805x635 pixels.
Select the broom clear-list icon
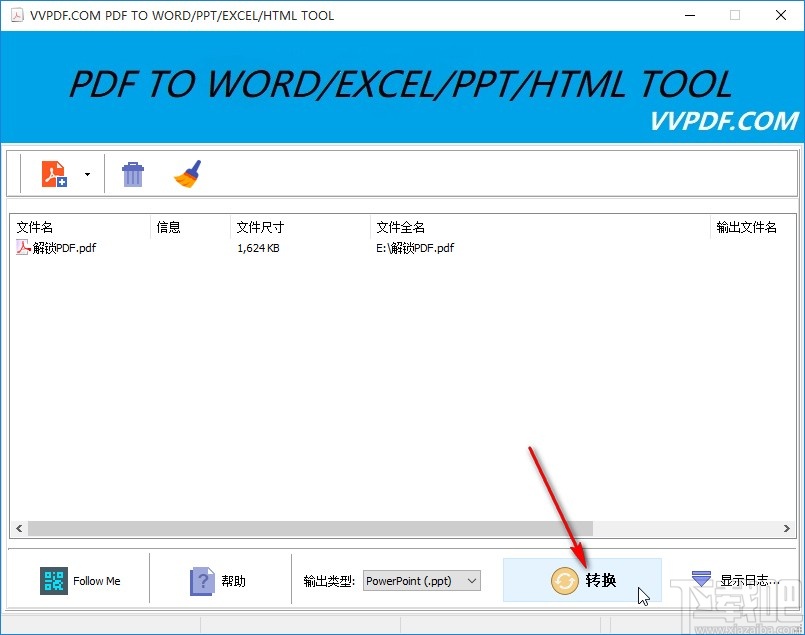(x=188, y=172)
